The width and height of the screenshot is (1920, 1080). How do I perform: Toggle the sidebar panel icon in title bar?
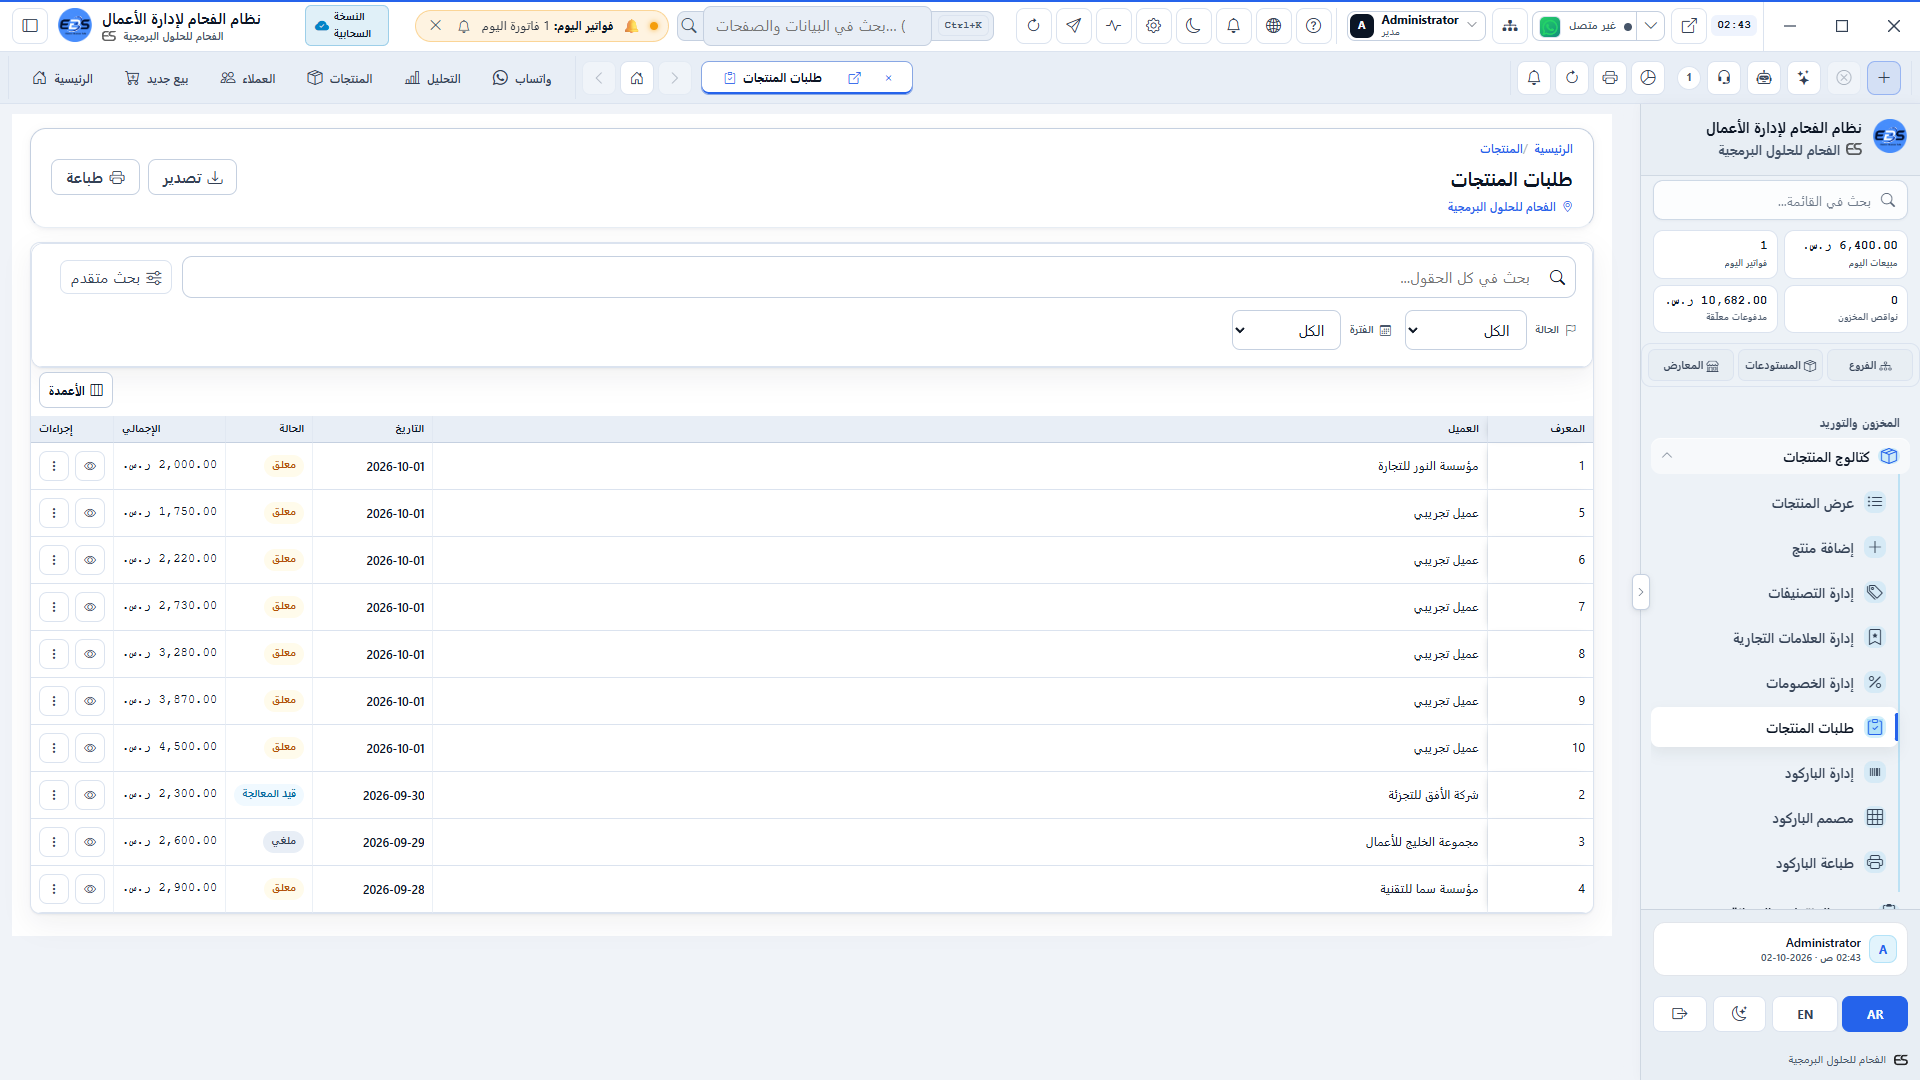[30, 26]
